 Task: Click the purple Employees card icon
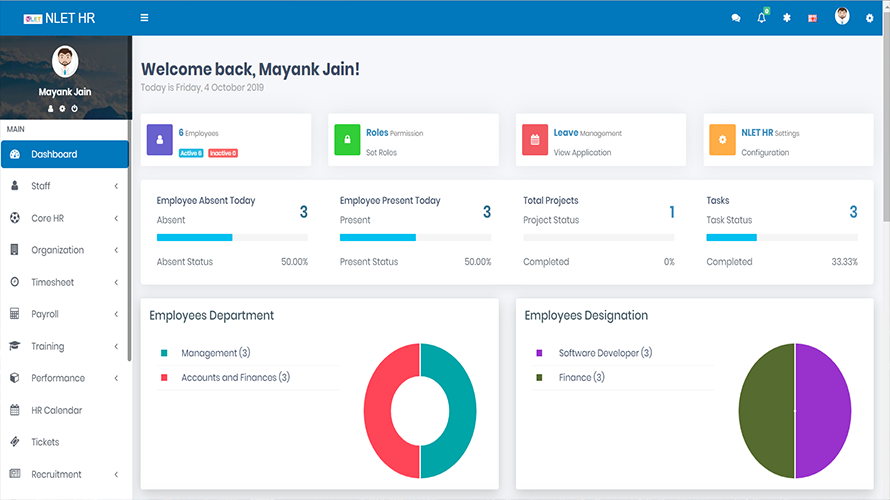160,140
